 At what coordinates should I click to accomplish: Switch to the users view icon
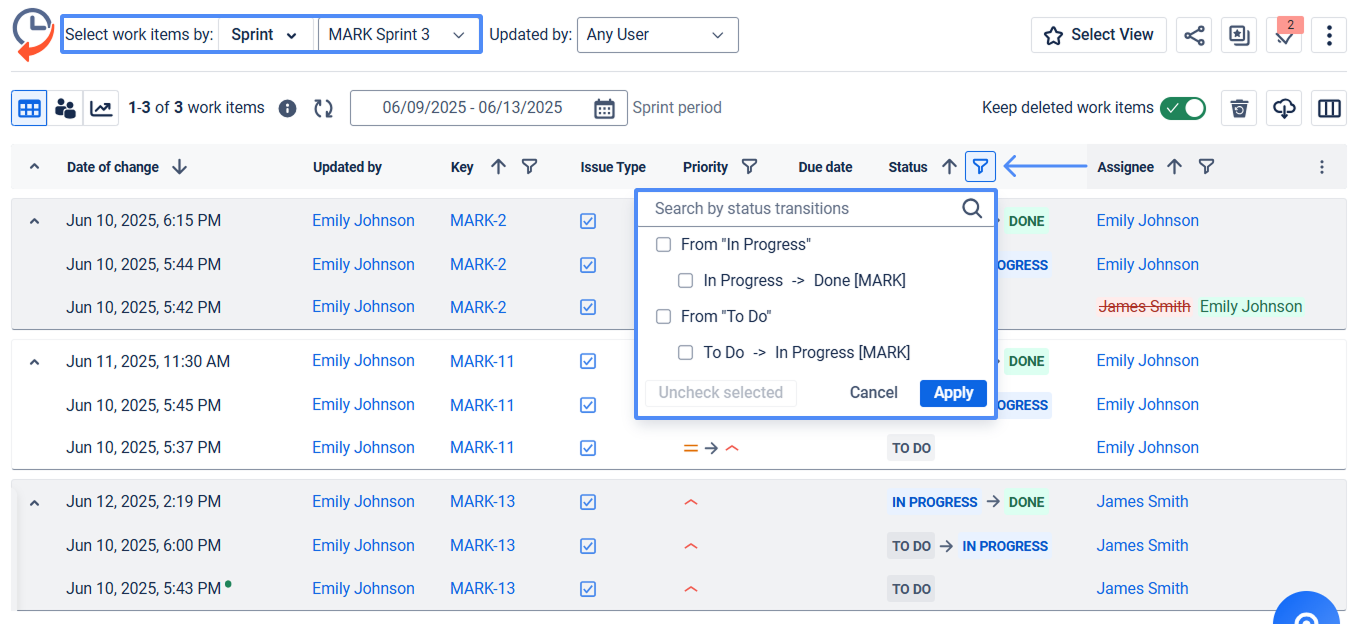pyautogui.click(x=65, y=108)
